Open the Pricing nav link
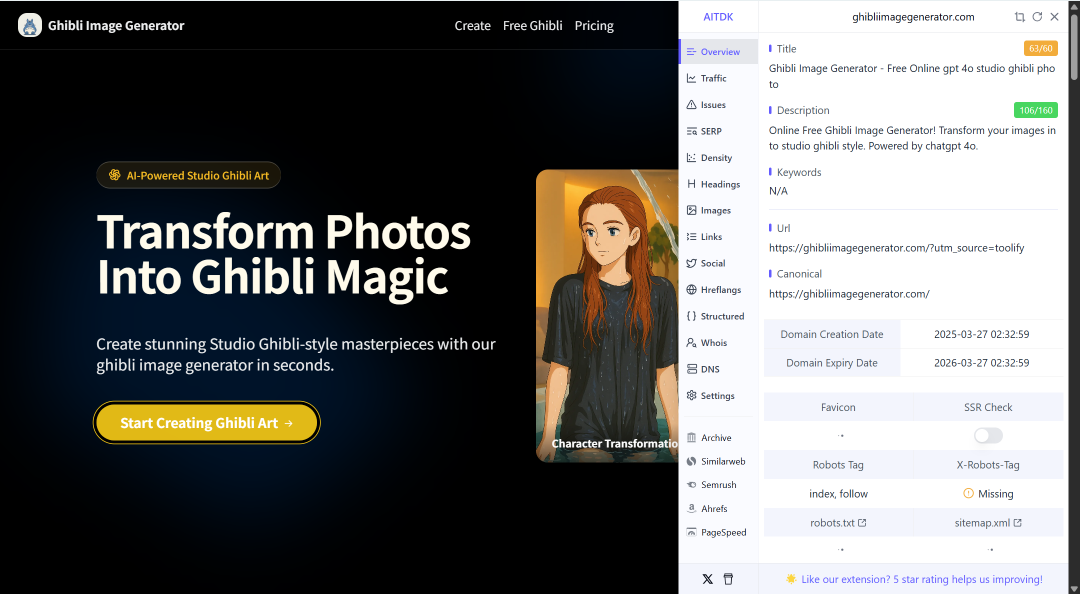The image size is (1080, 594). (x=594, y=25)
